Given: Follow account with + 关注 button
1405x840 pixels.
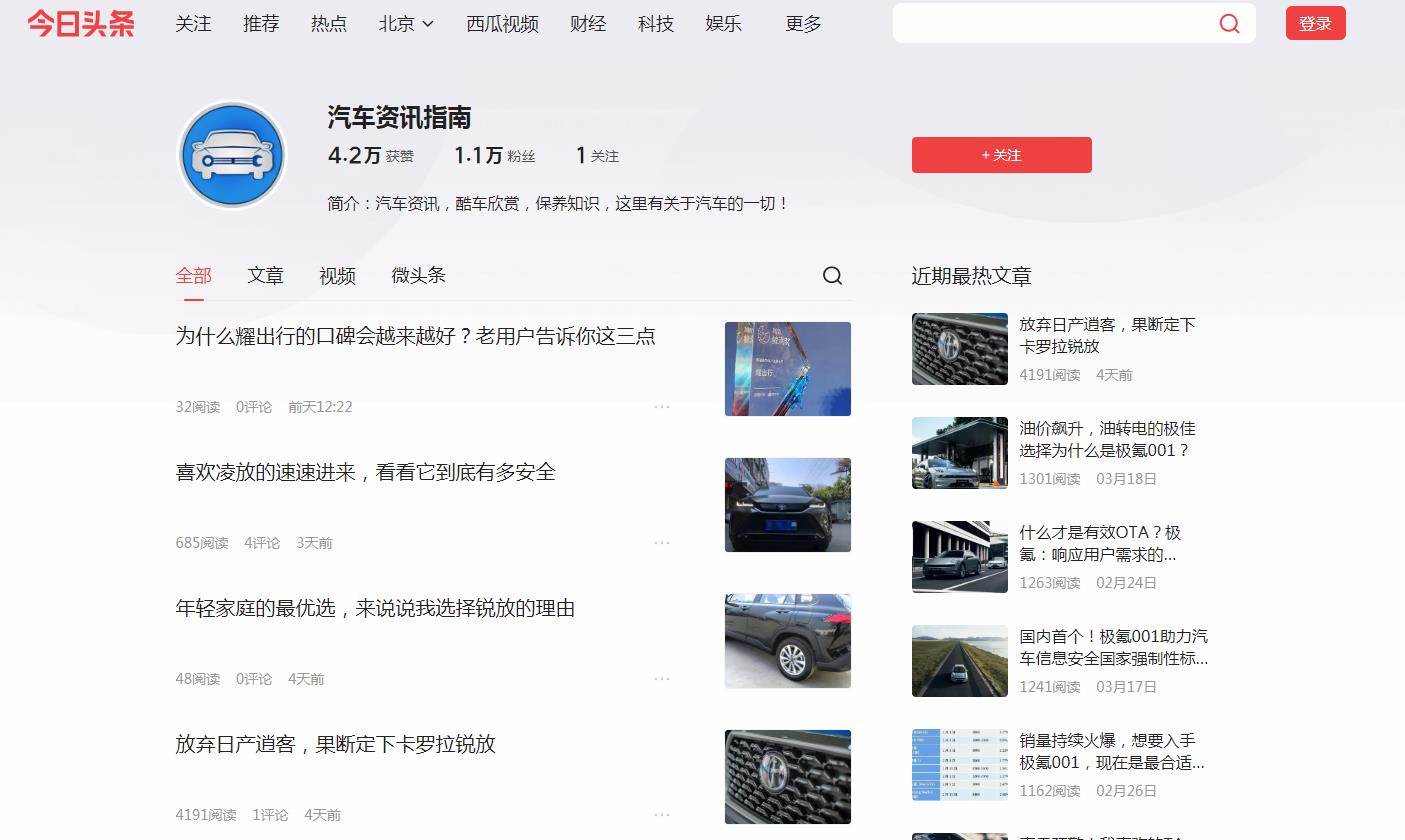Looking at the screenshot, I should click(1001, 155).
